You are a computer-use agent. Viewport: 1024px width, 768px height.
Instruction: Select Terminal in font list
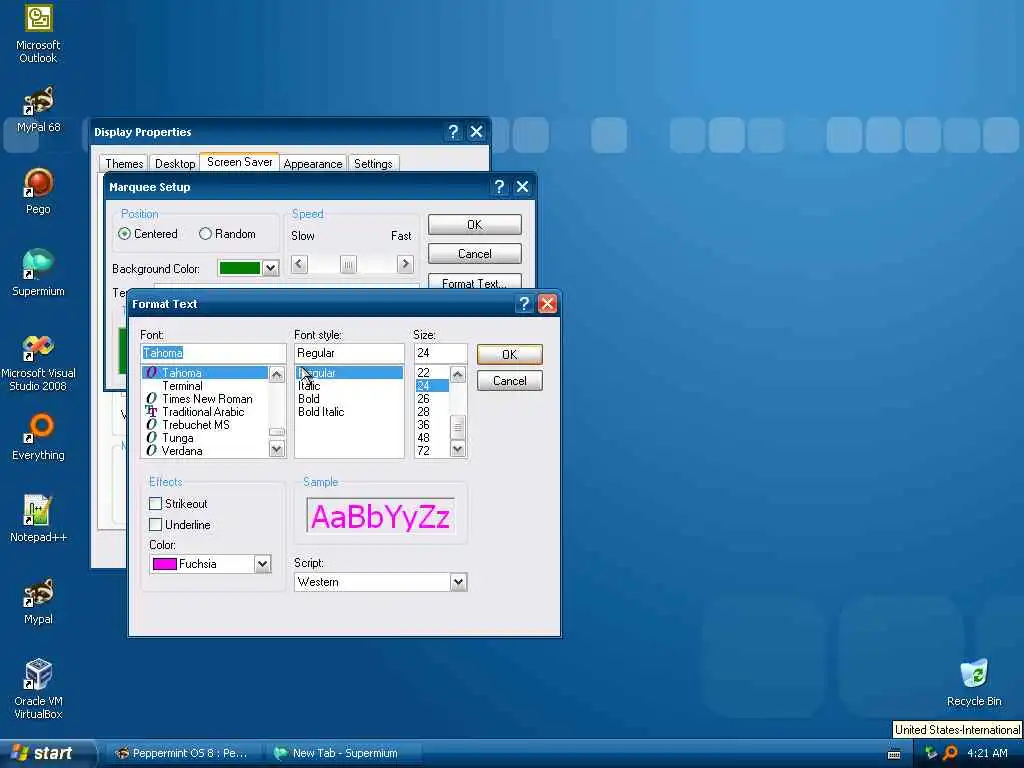click(x=182, y=386)
